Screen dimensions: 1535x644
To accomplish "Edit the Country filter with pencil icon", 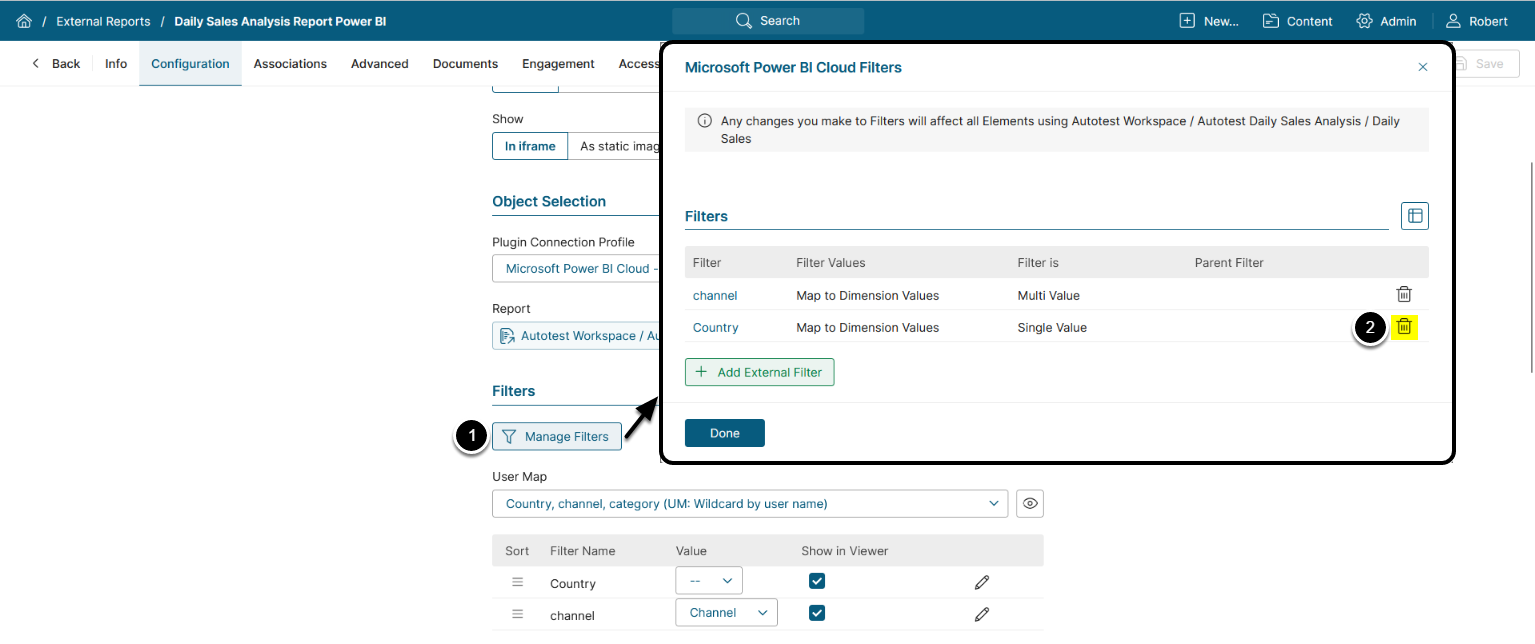I will 981,583.
